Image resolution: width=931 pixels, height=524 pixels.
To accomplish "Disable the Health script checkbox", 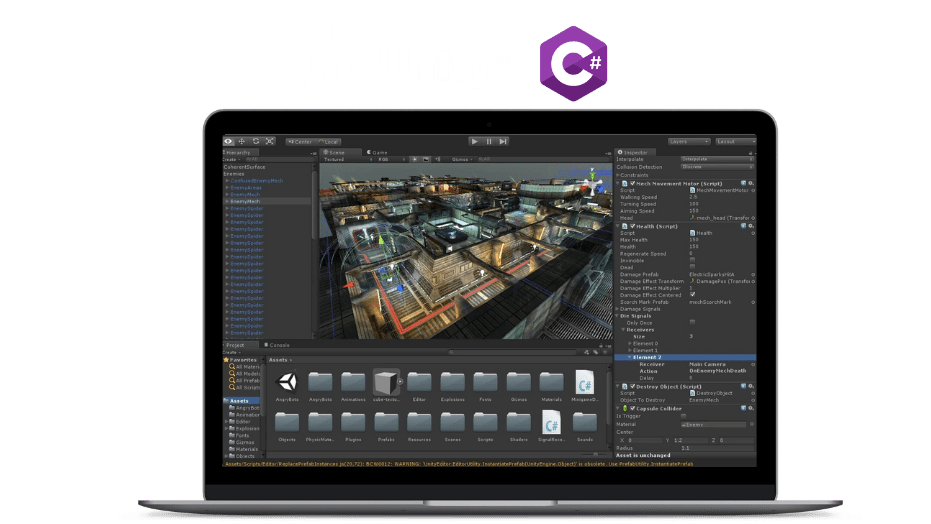I will (632, 226).
